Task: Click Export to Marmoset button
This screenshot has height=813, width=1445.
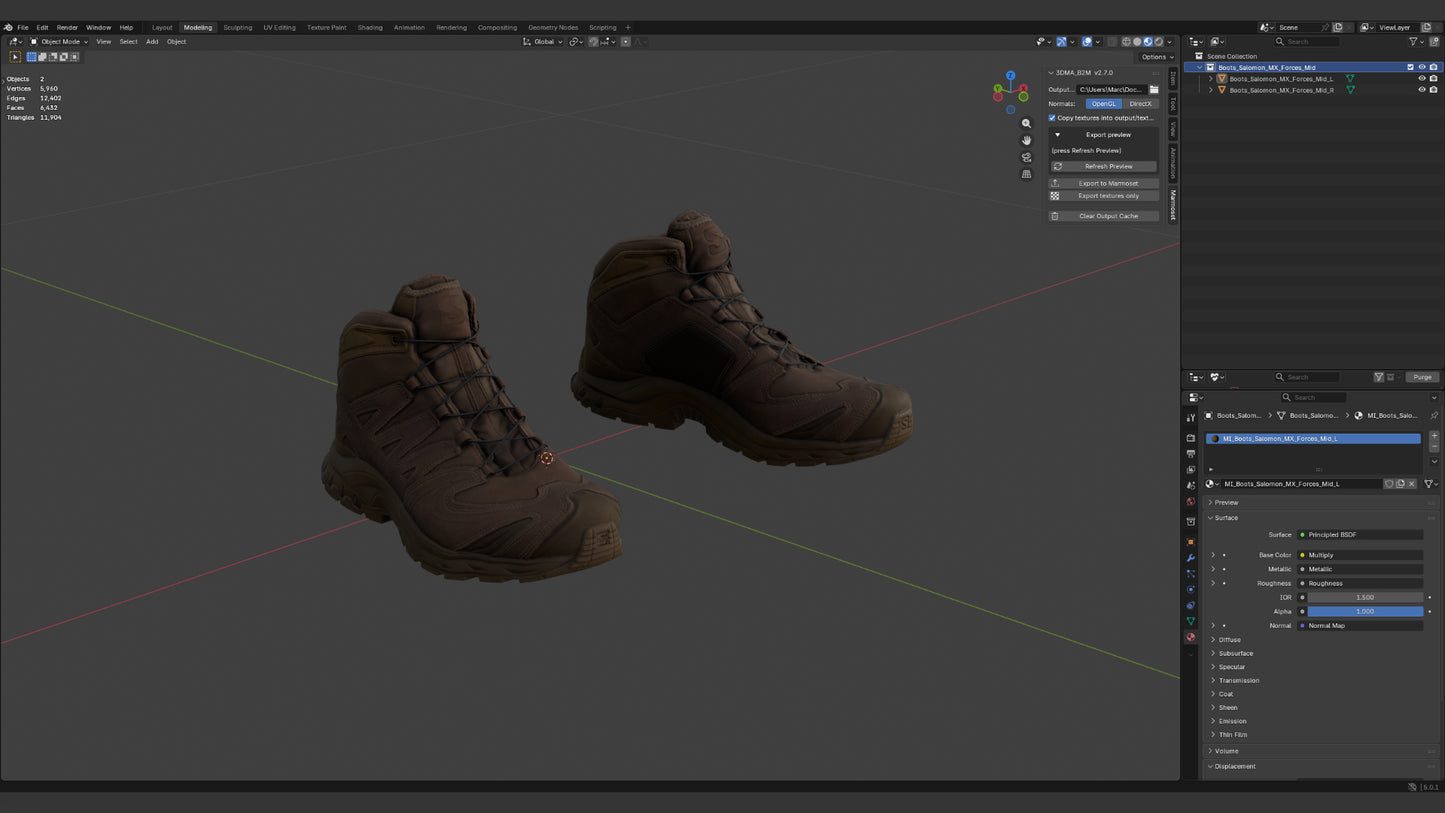Action: coord(1103,183)
